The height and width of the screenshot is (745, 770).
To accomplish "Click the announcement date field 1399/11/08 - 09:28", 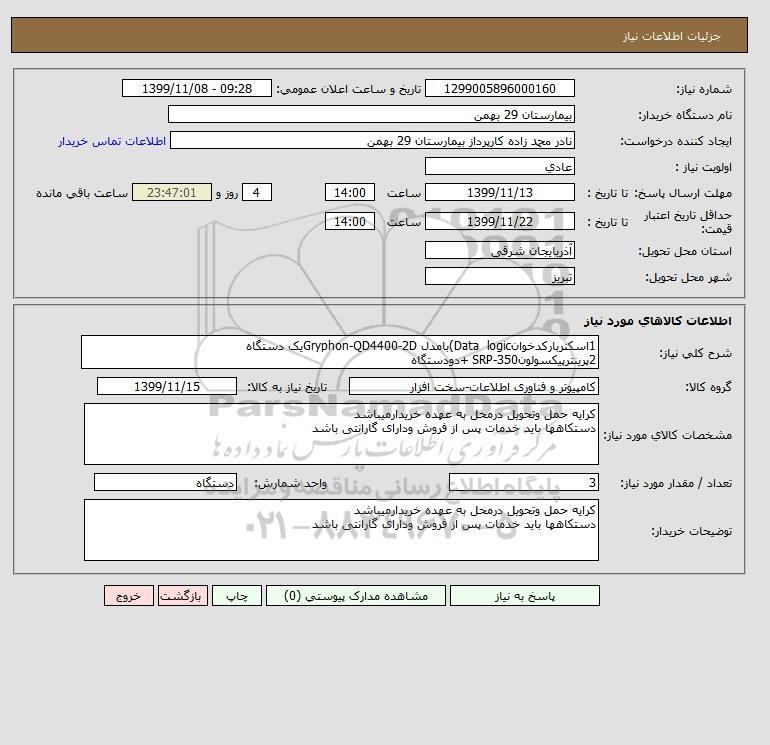I will coord(197,88).
